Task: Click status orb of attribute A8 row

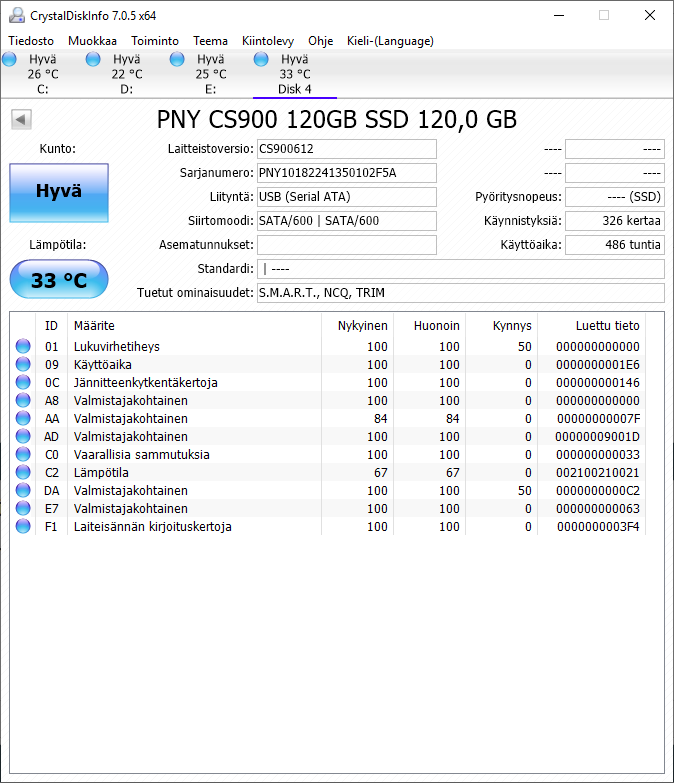Action: pyautogui.click(x=23, y=400)
